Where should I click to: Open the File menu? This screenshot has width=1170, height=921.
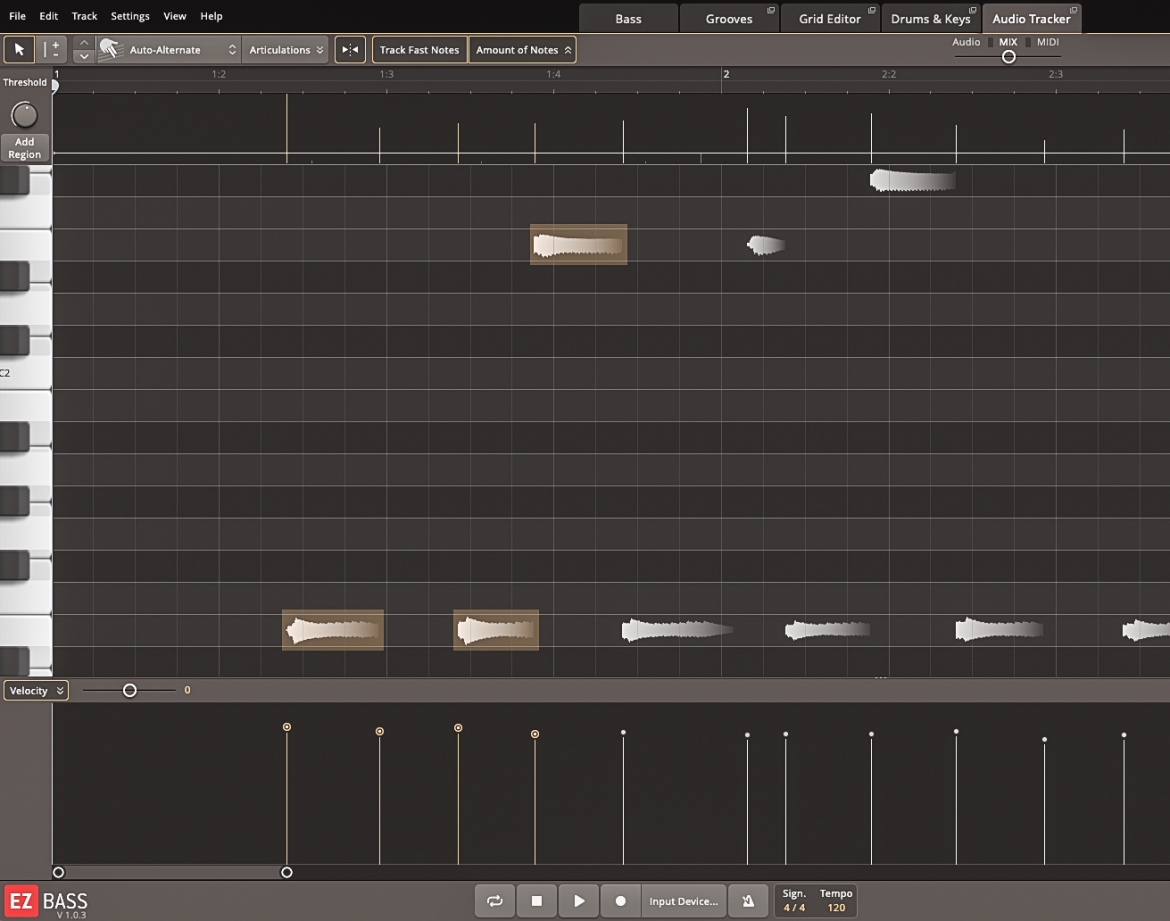17,16
